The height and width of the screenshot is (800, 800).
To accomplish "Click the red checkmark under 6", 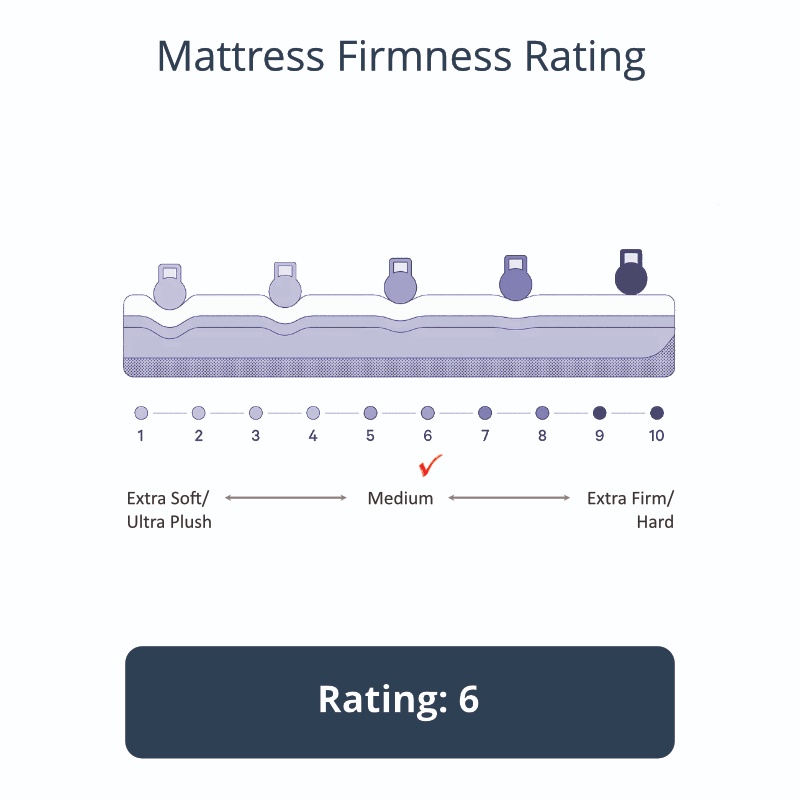I will (x=430, y=465).
